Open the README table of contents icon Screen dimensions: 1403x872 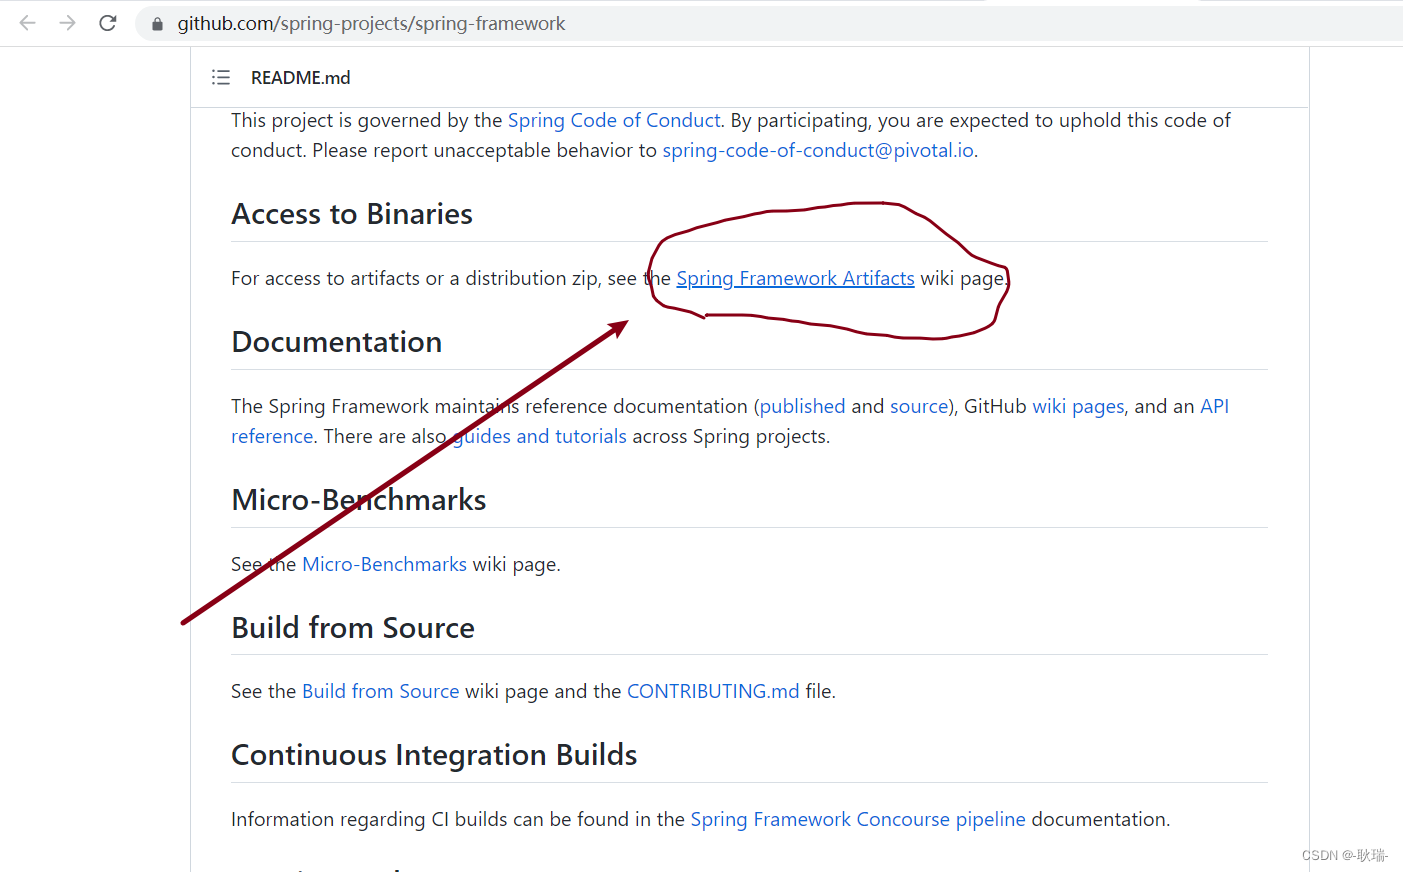click(x=221, y=77)
